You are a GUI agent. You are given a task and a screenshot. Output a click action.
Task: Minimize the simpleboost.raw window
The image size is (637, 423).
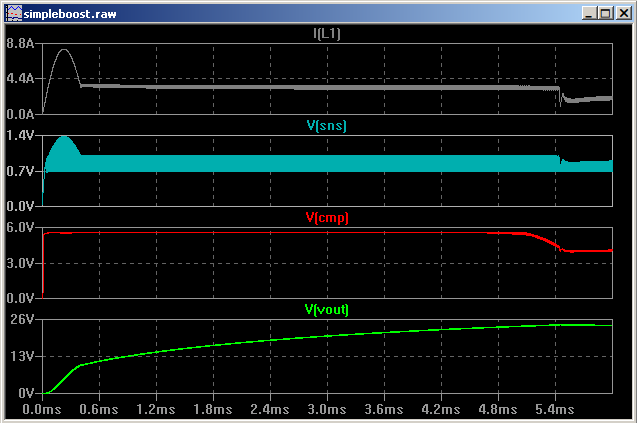click(589, 13)
